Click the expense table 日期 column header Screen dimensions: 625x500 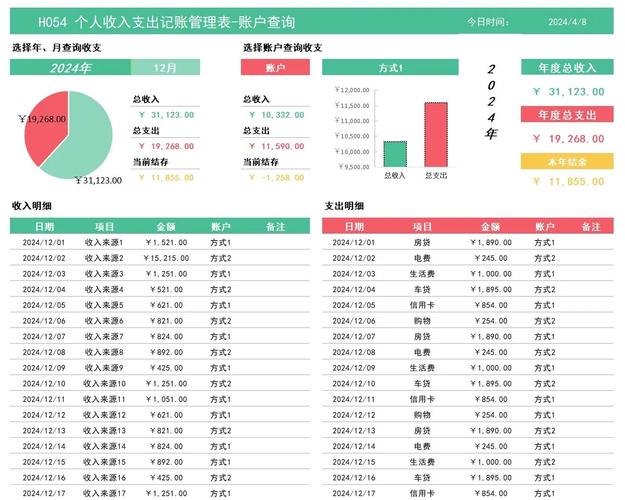pos(354,226)
